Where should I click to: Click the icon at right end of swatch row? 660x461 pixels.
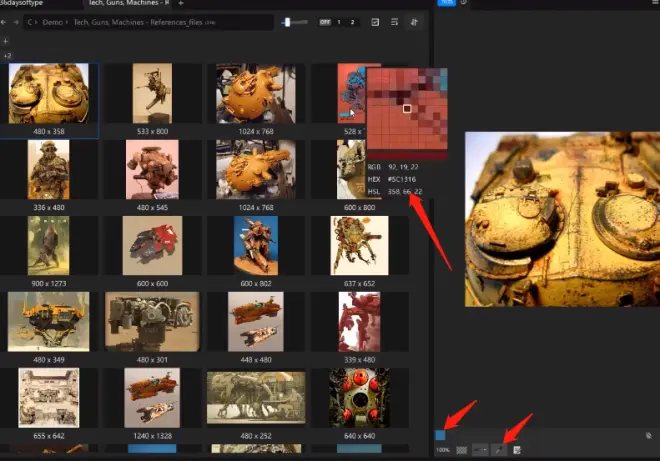tap(649, 435)
